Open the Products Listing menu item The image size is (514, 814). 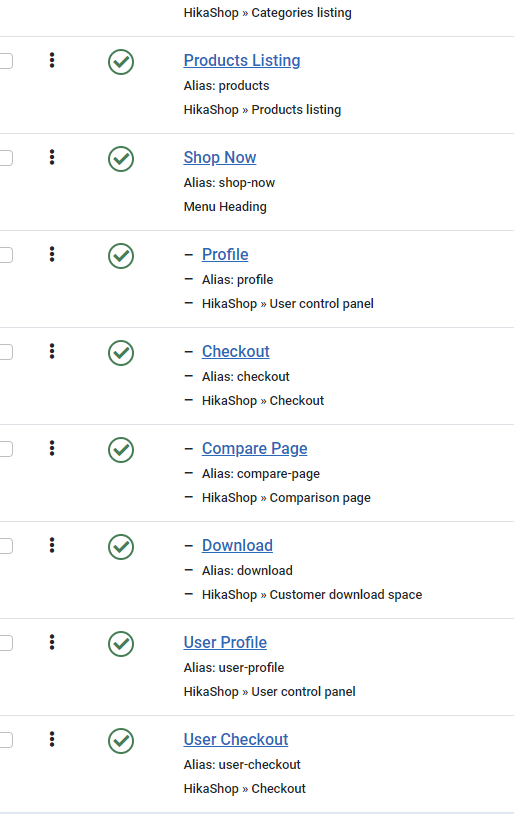click(x=242, y=60)
